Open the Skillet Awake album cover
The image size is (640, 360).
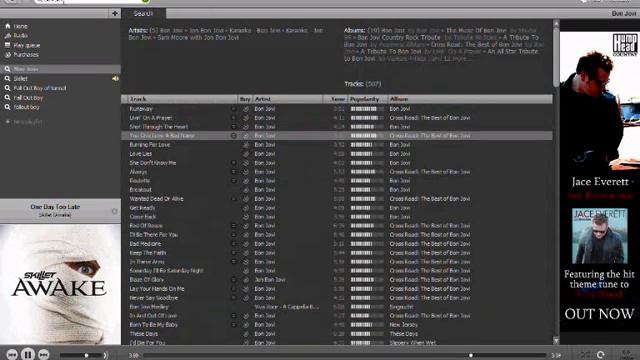[x=60, y=284]
